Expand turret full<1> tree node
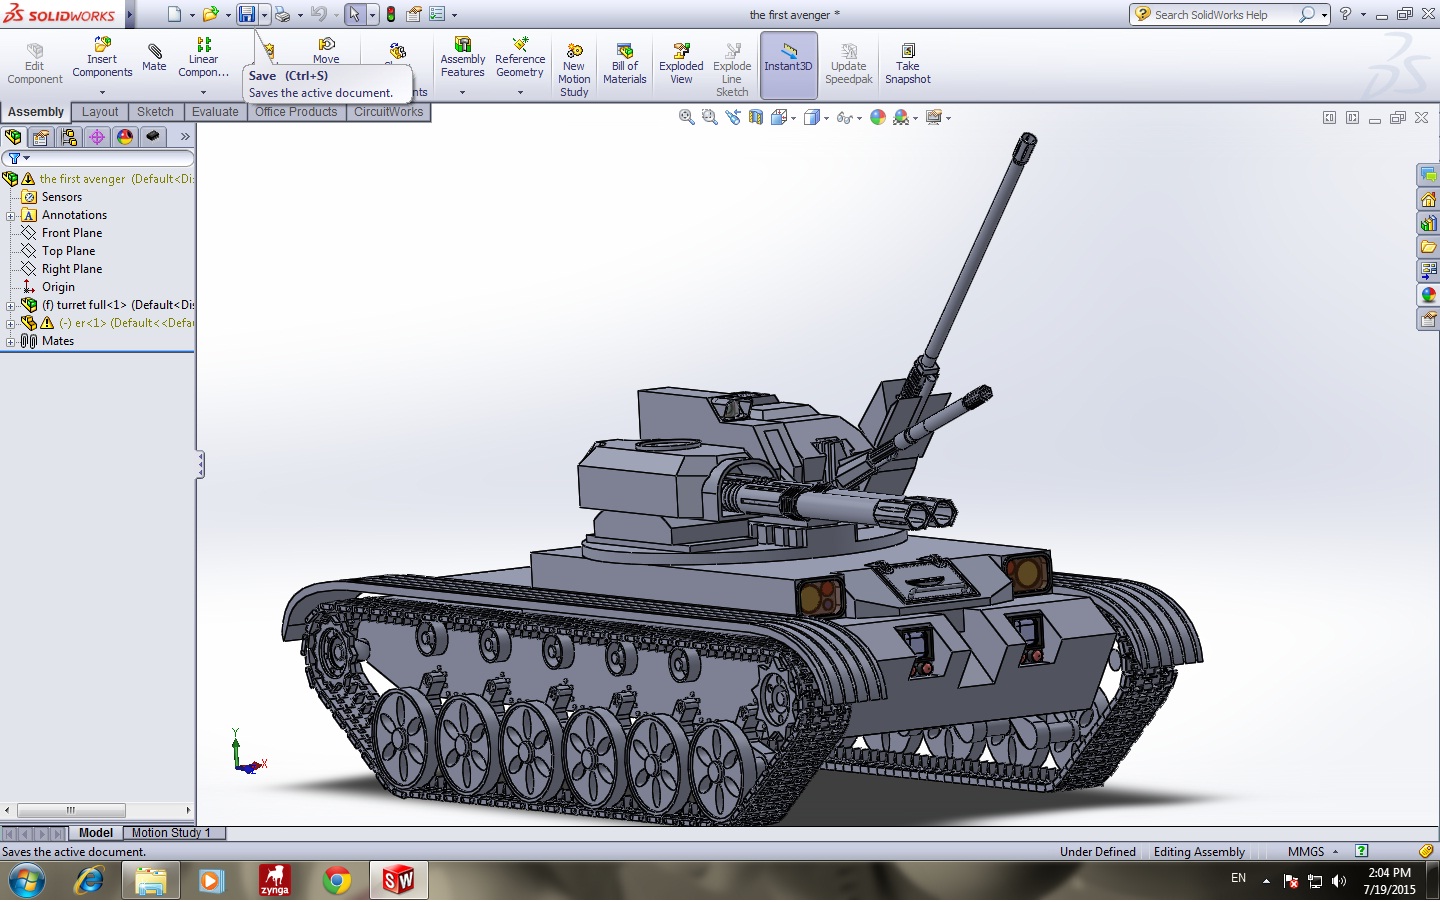Screen dimensions: 1440x902 (x=10, y=306)
